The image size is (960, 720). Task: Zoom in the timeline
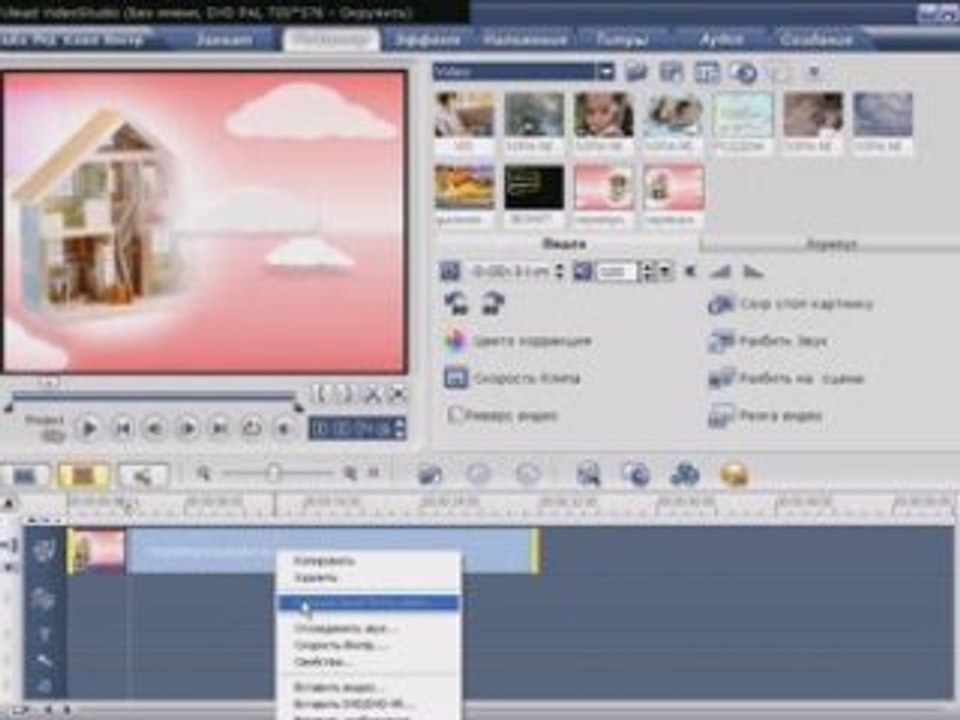350,473
